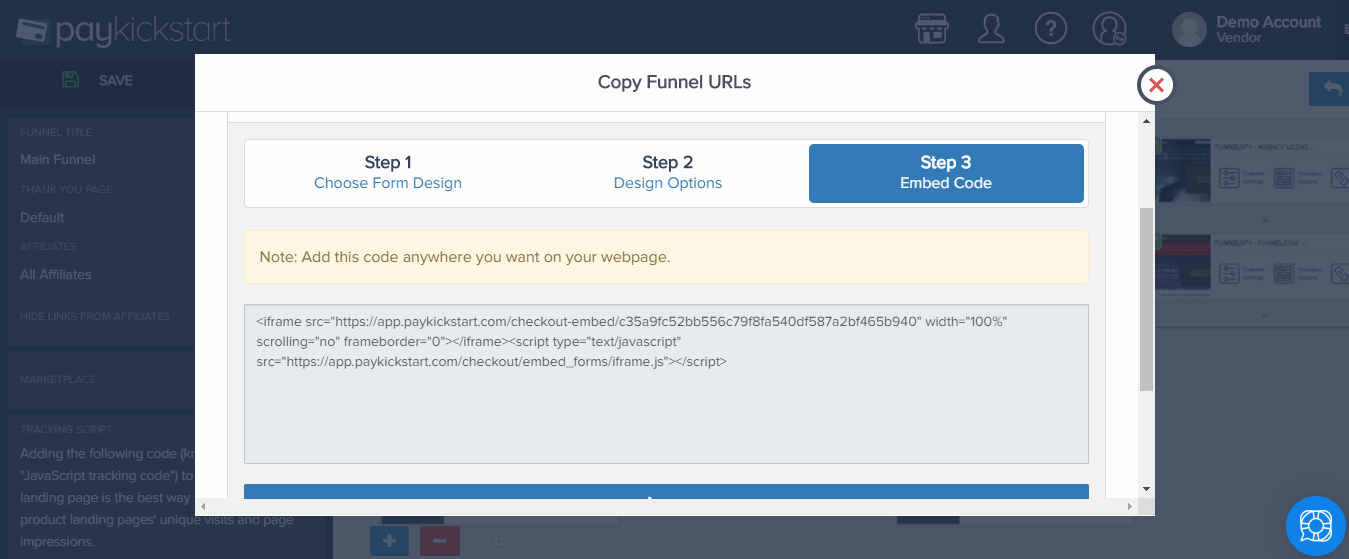Open Checkout Options icon for FunnelSpy Agency License

point(1283,178)
